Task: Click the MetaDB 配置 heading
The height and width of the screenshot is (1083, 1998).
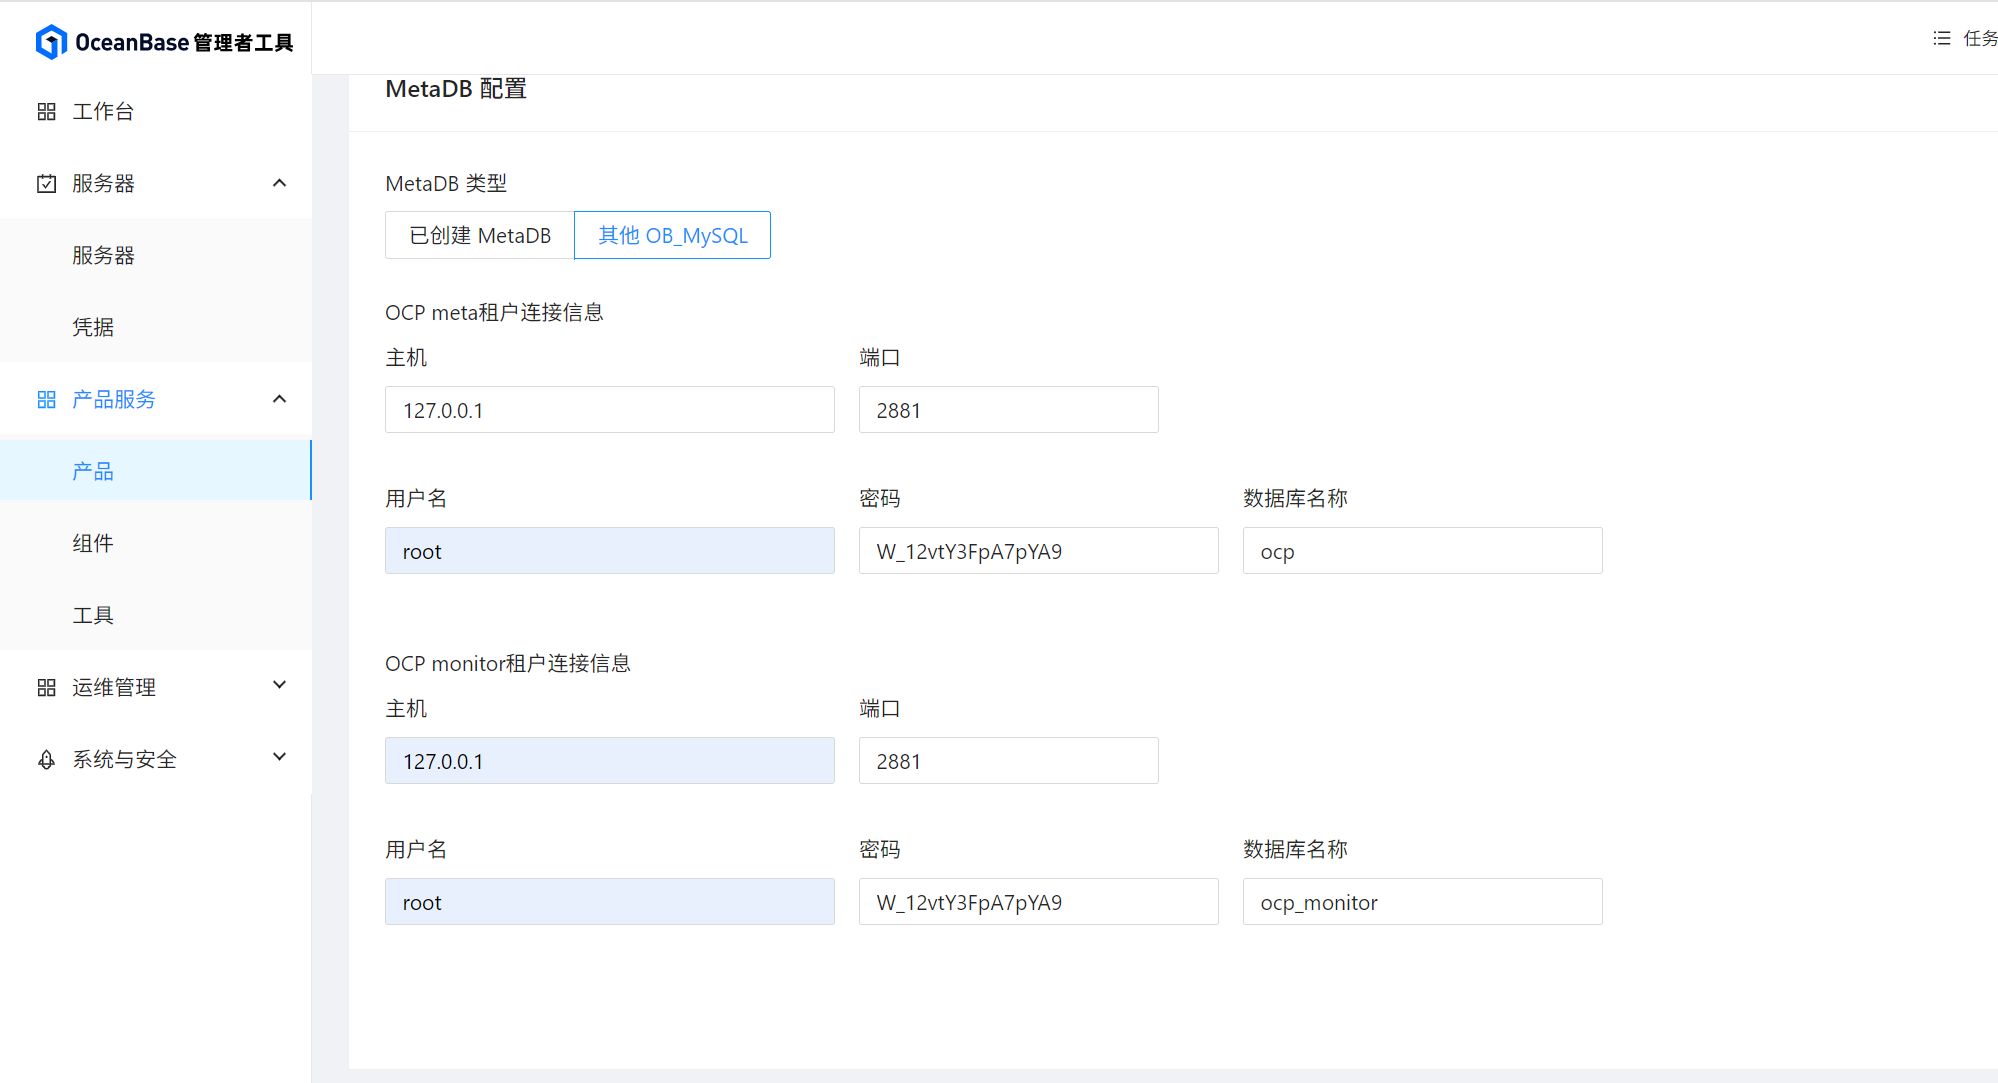Action: [456, 89]
